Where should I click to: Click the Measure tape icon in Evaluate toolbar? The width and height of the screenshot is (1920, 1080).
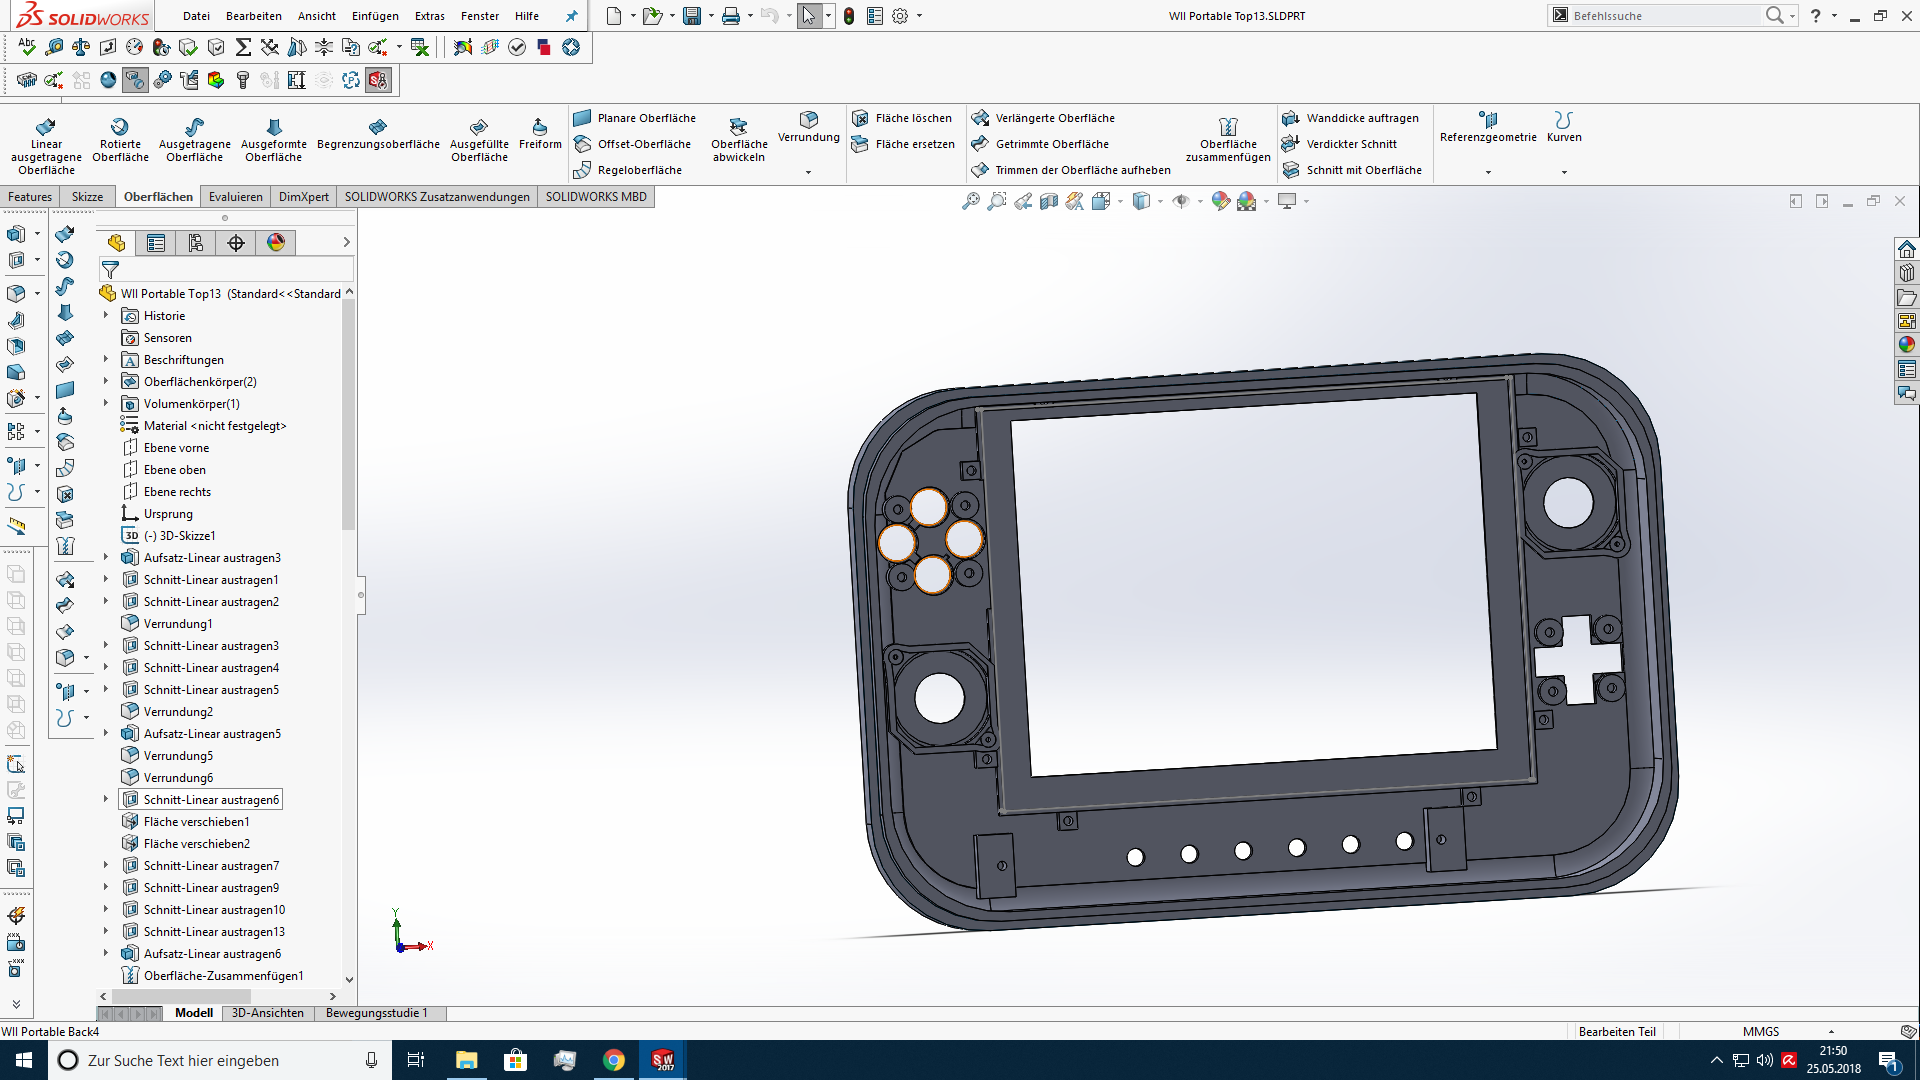54,47
